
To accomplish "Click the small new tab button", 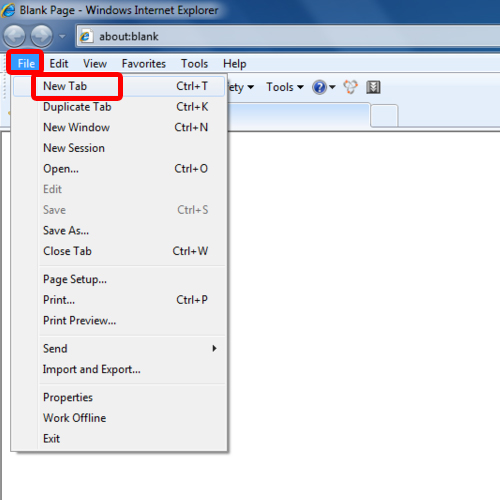I will pyautogui.click(x=384, y=116).
